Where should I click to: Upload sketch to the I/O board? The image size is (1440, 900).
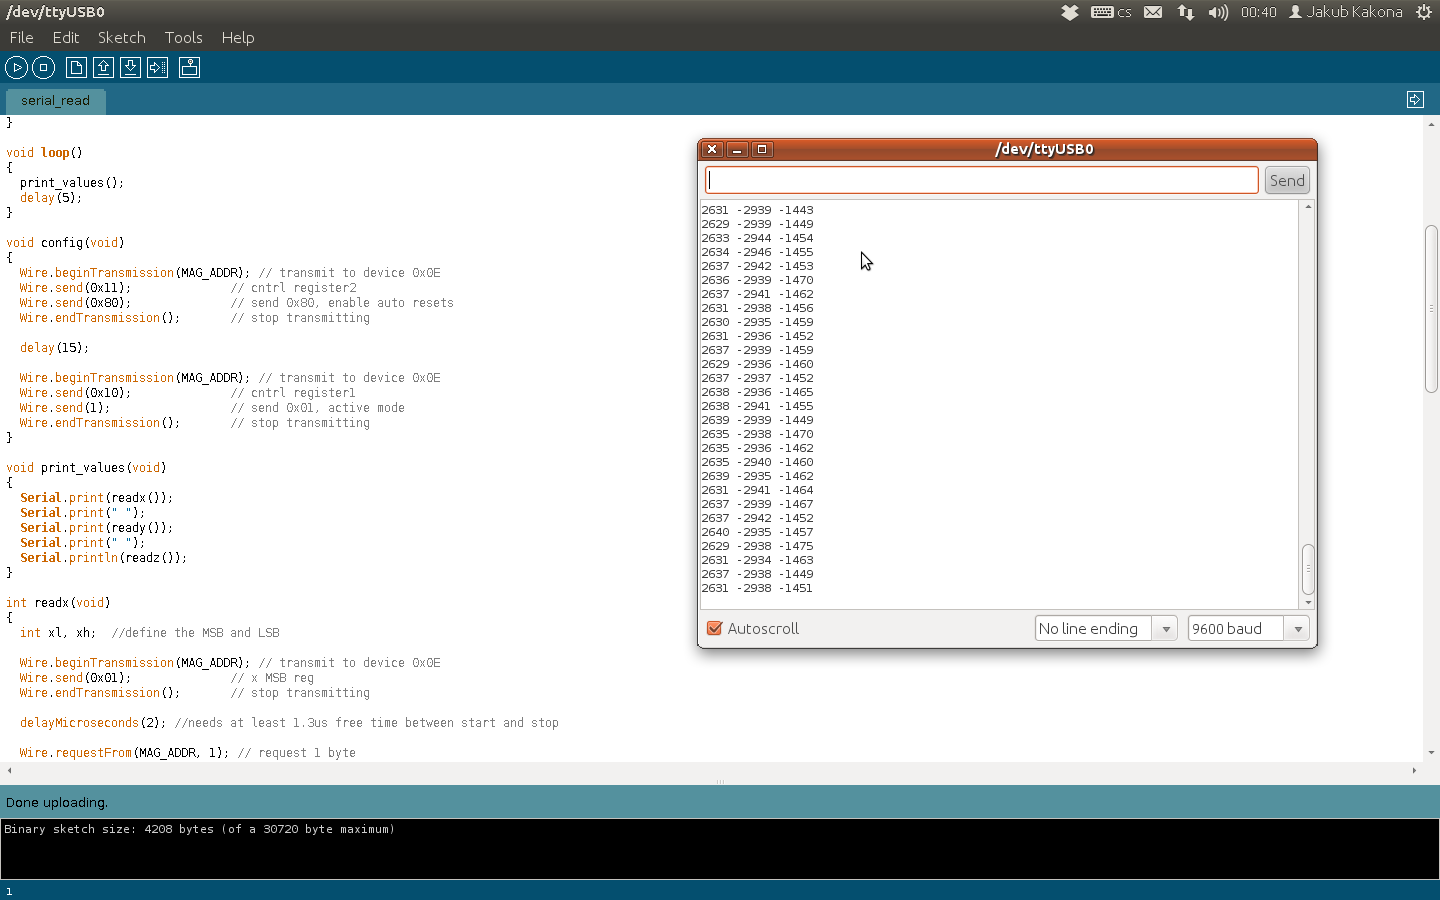(x=158, y=67)
